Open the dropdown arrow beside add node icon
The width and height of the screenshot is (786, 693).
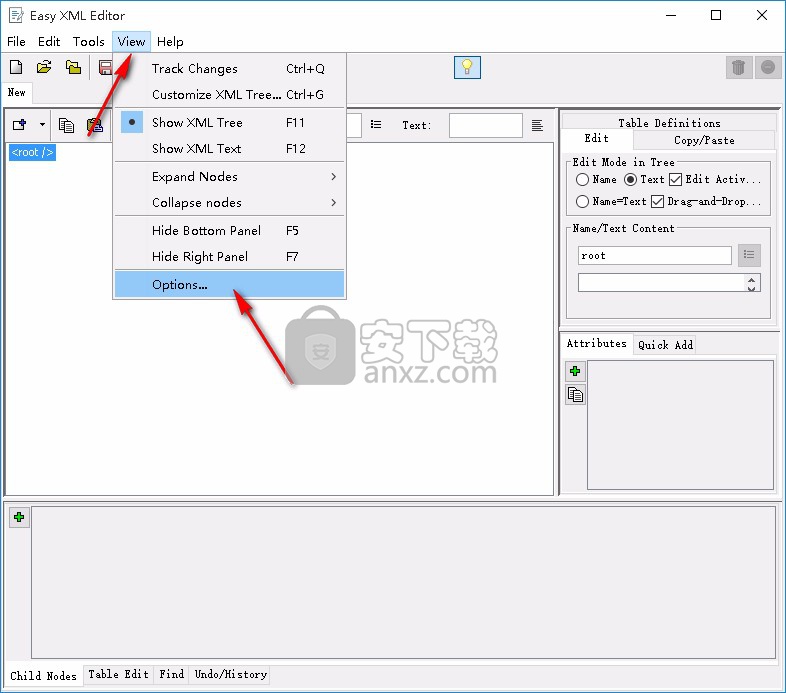pyautogui.click(x=42, y=125)
